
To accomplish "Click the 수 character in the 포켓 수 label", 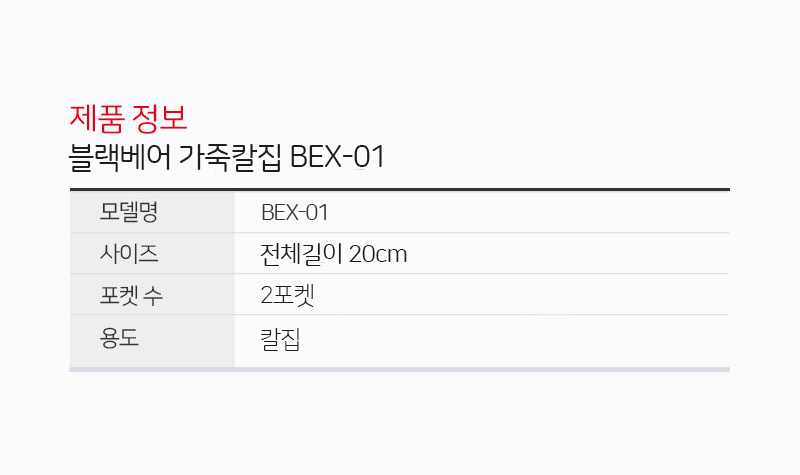I will 153,296.
